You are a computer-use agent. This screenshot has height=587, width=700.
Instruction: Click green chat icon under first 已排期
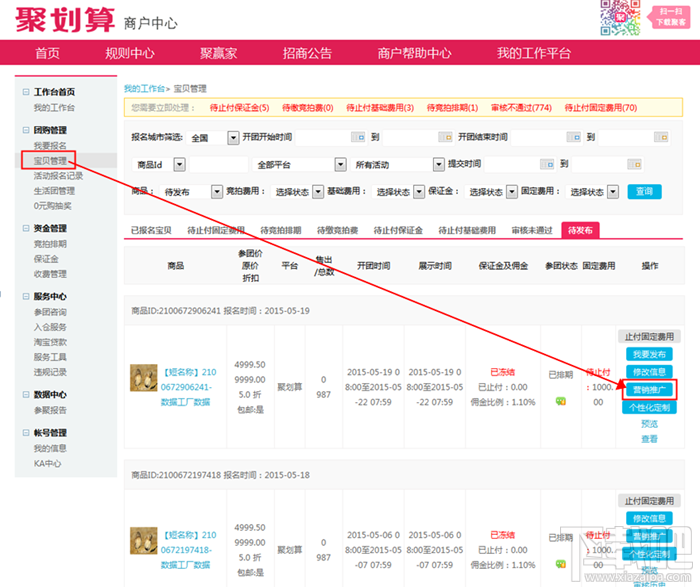(561, 401)
